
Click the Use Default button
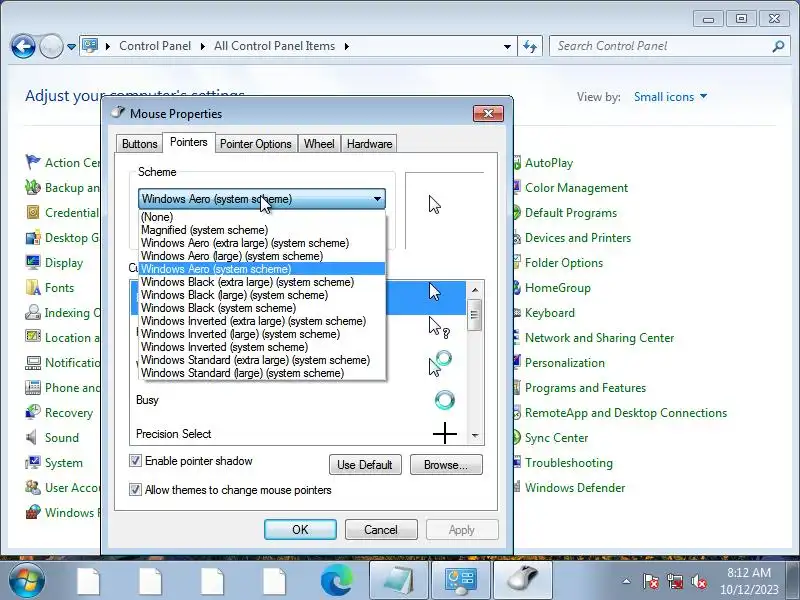pos(365,465)
